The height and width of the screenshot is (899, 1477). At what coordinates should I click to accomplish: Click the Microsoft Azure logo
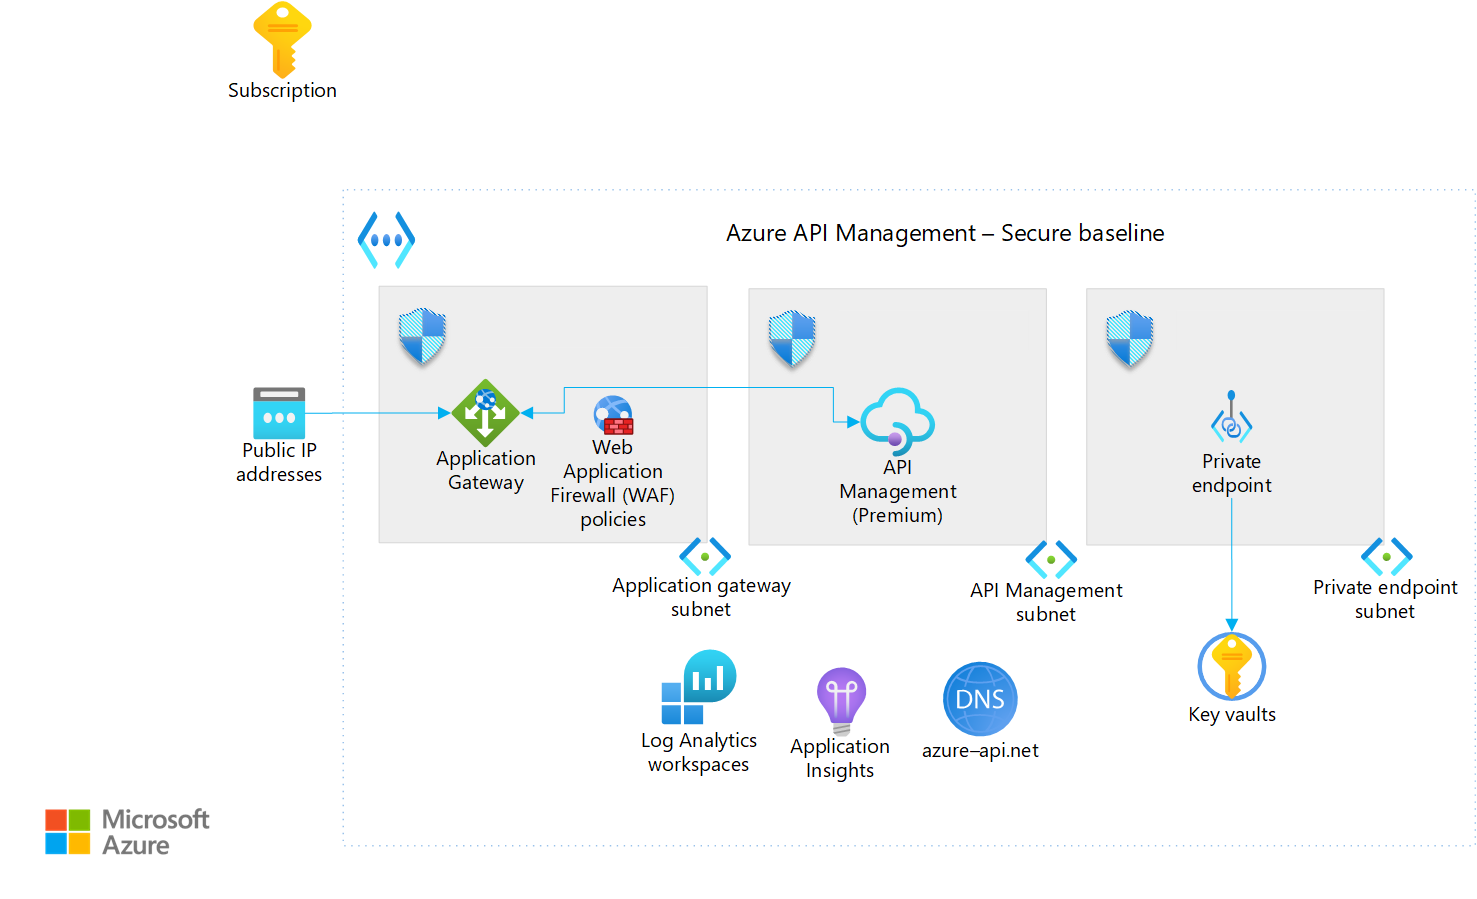pos(127,831)
